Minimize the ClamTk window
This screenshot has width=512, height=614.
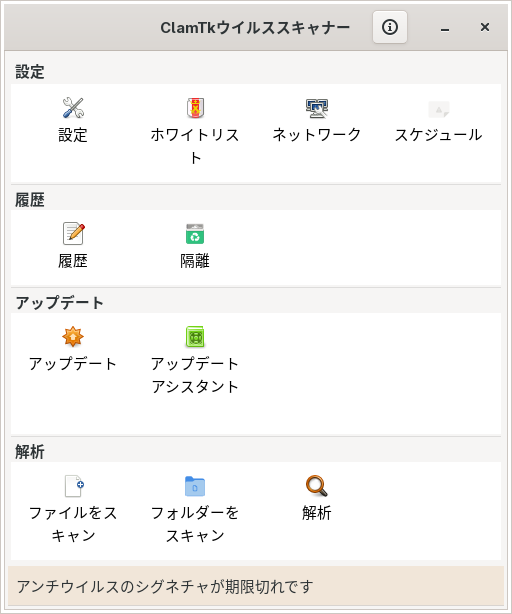tap(445, 27)
